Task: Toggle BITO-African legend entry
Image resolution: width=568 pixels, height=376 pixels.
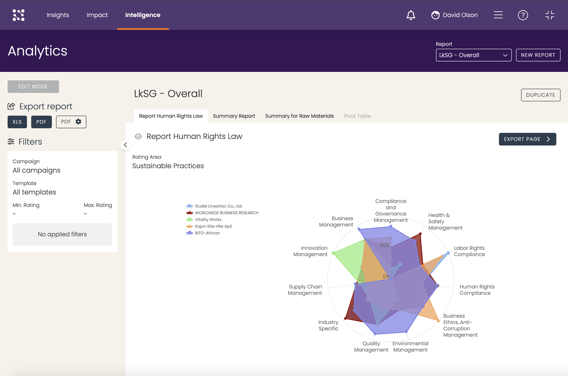Action: click(x=203, y=233)
